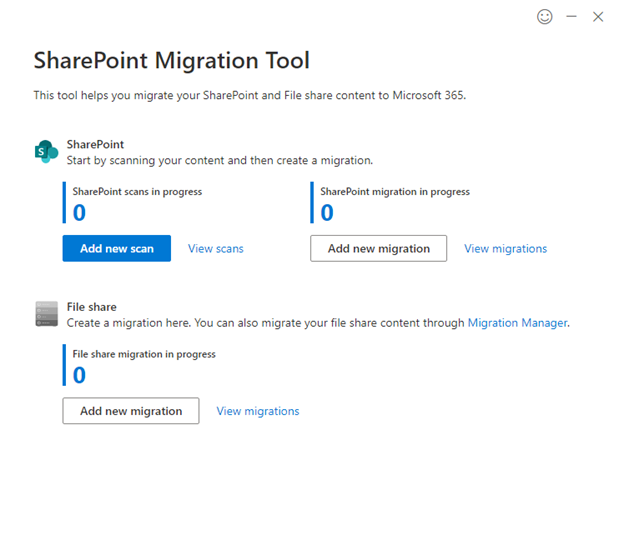Click the File share server icon
Screen dimensions: 624x550
click(x=46, y=314)
